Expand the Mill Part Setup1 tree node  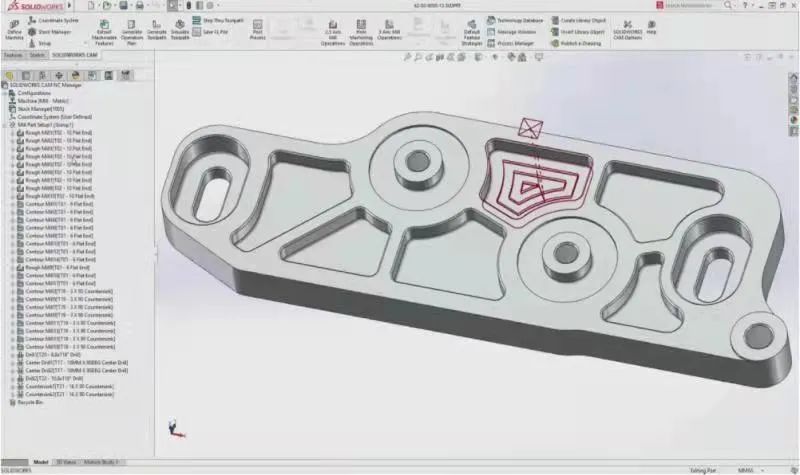6,124
